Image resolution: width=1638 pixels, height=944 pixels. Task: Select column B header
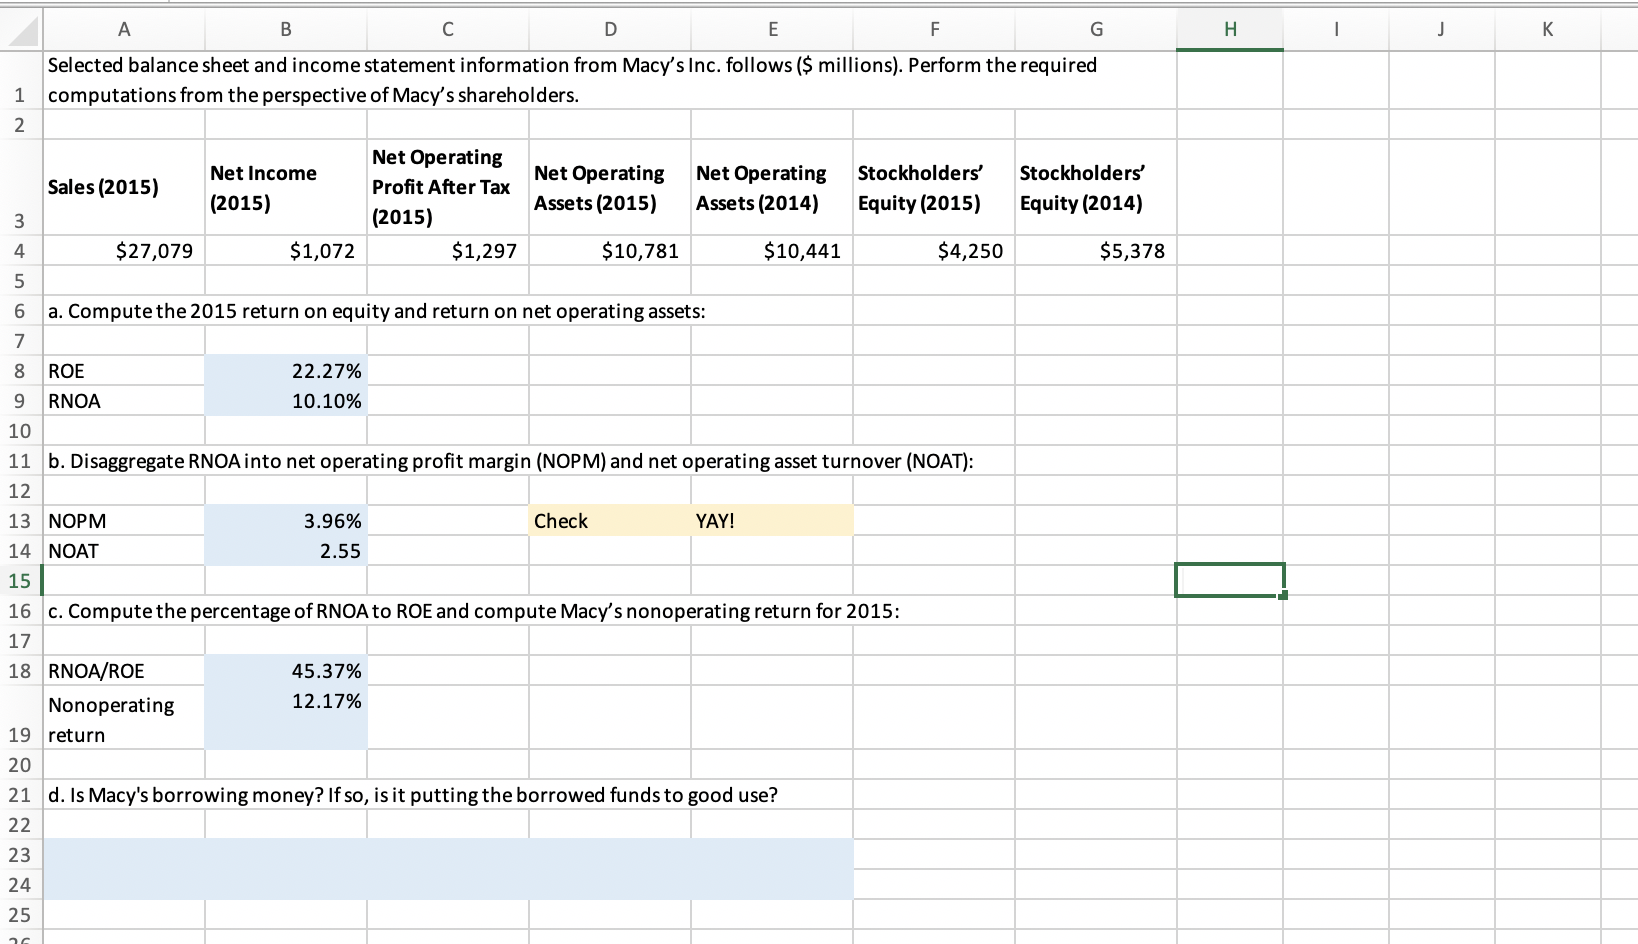pos(286,30)
